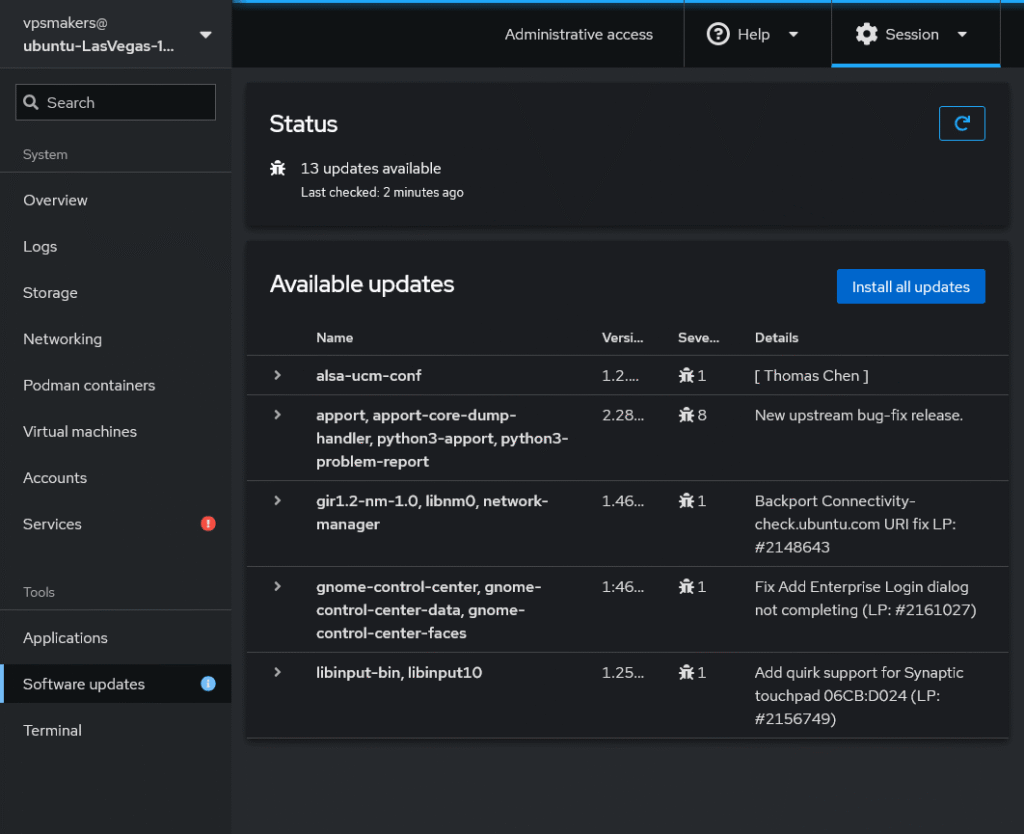
Task: Open the Terminal page
Action: (116, 730)
